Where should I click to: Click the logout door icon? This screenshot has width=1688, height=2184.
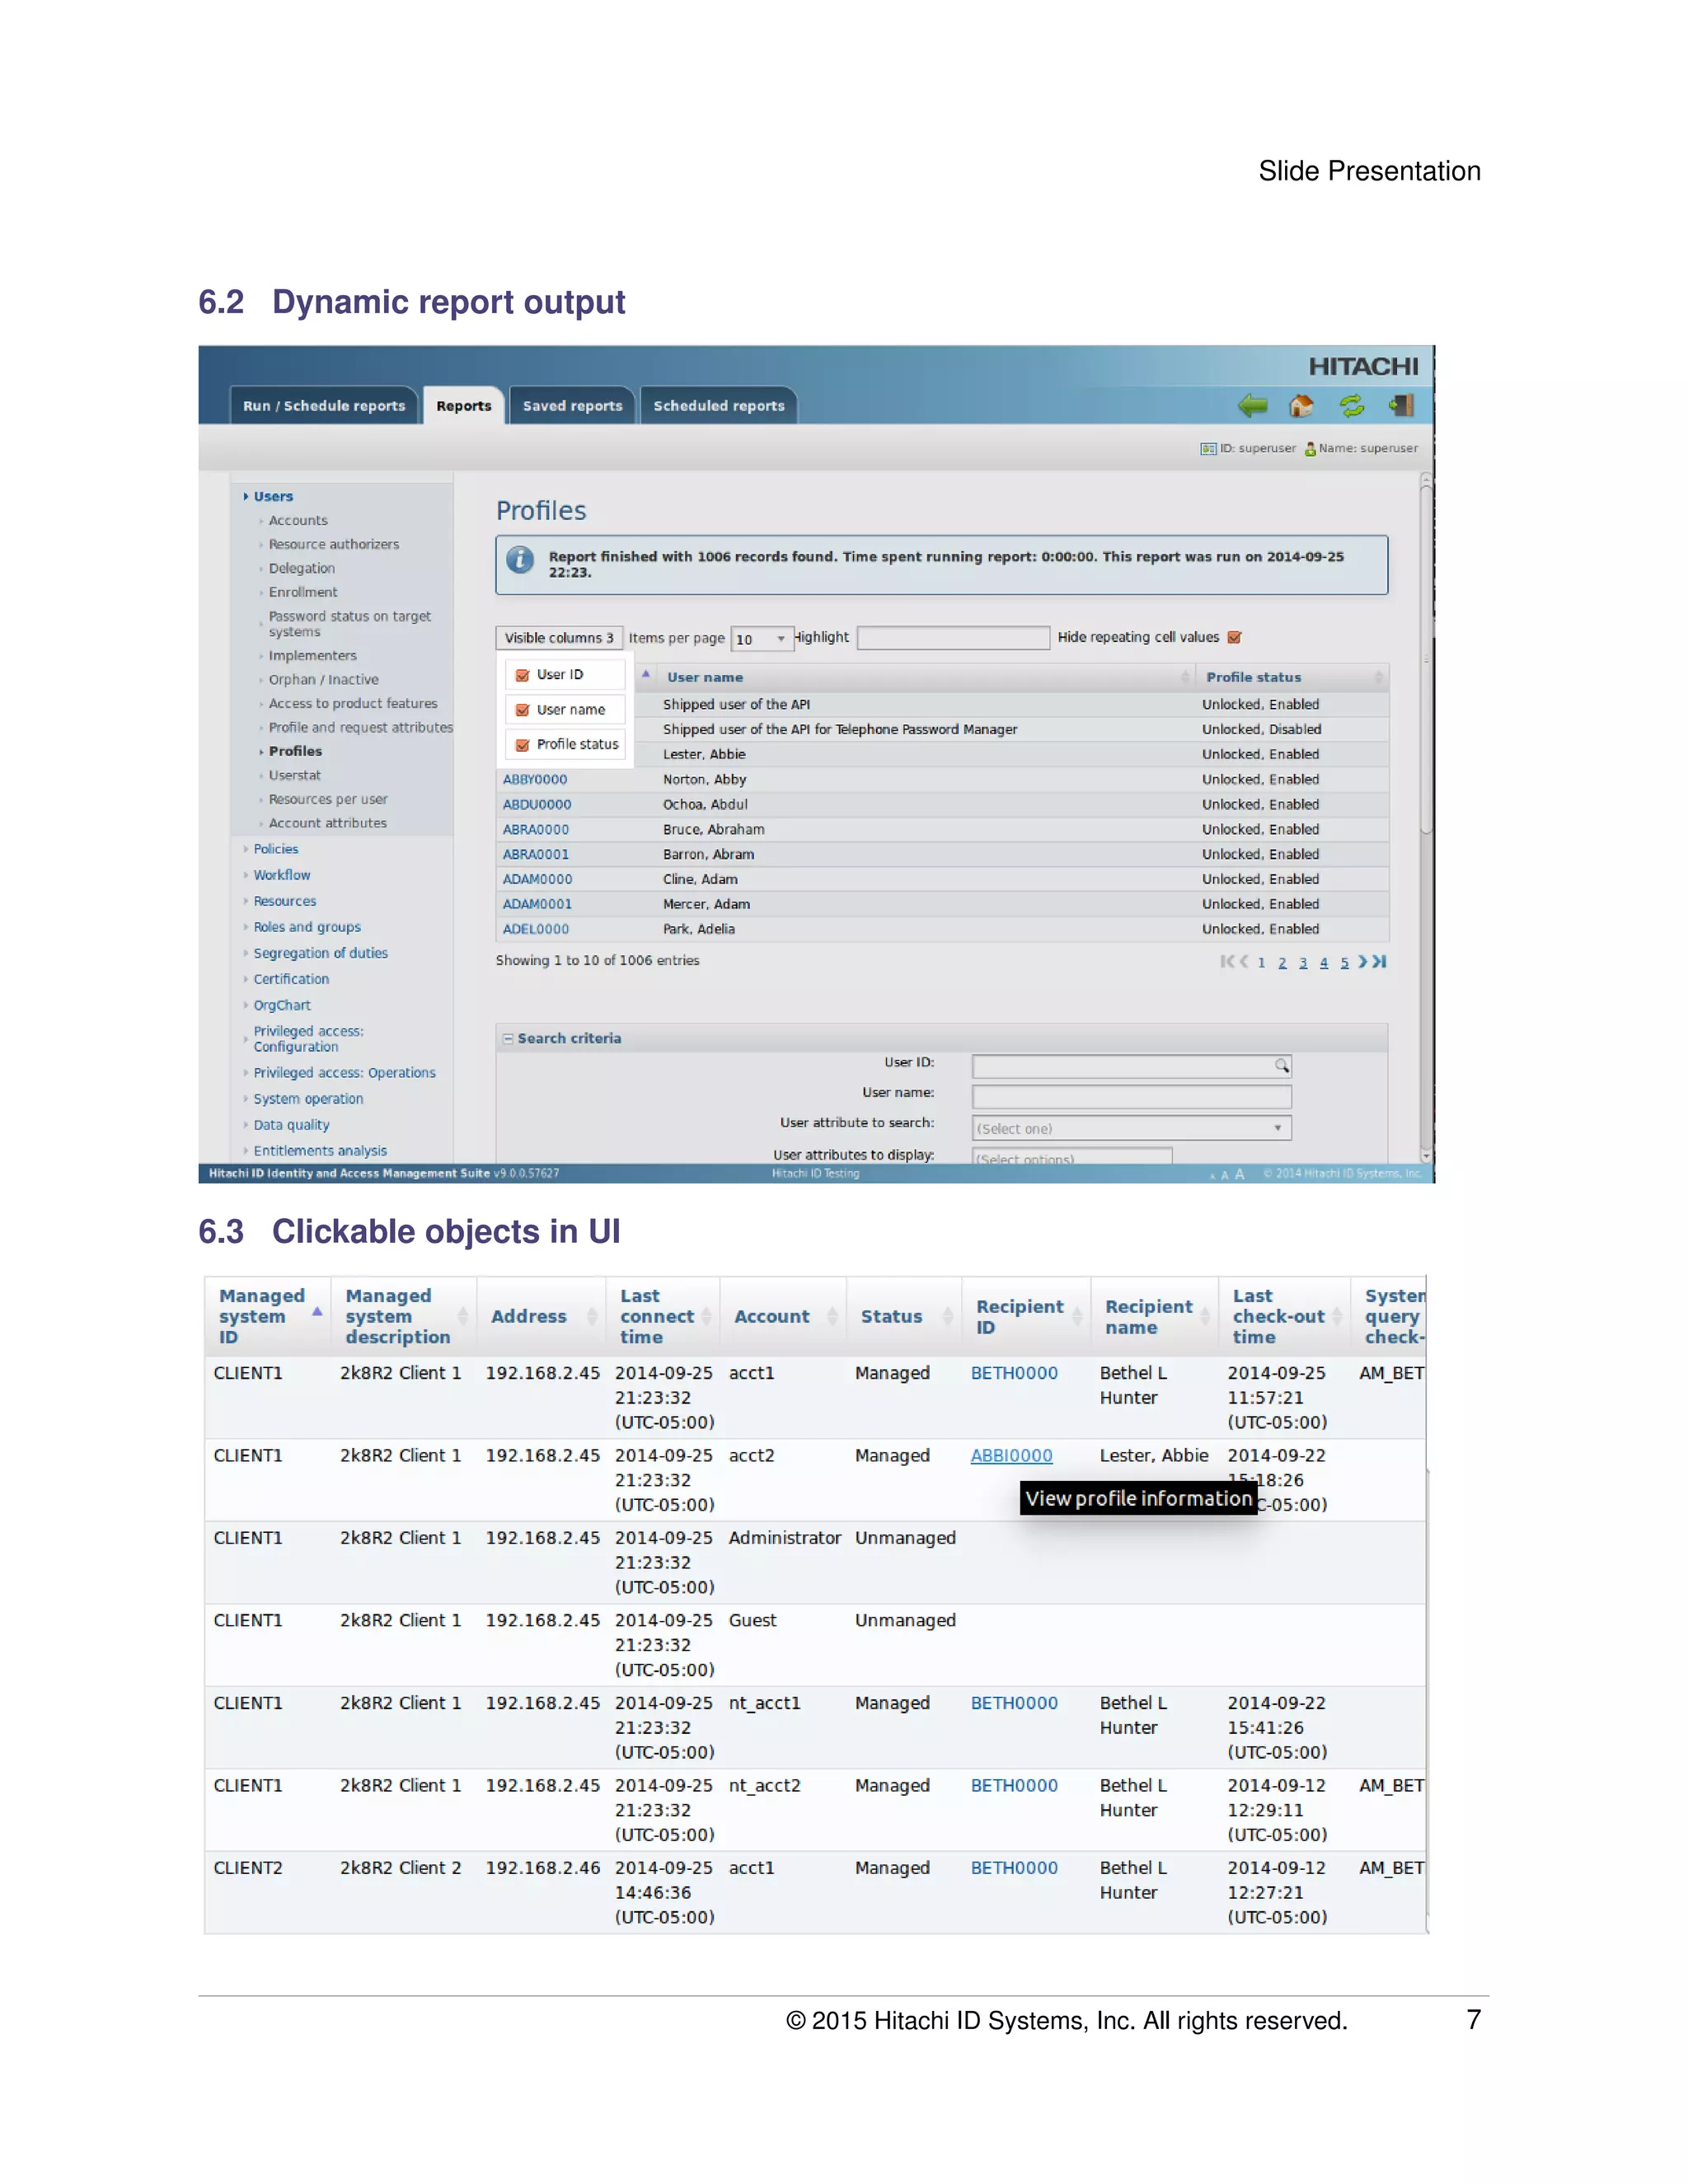[x=1401, y=405]
